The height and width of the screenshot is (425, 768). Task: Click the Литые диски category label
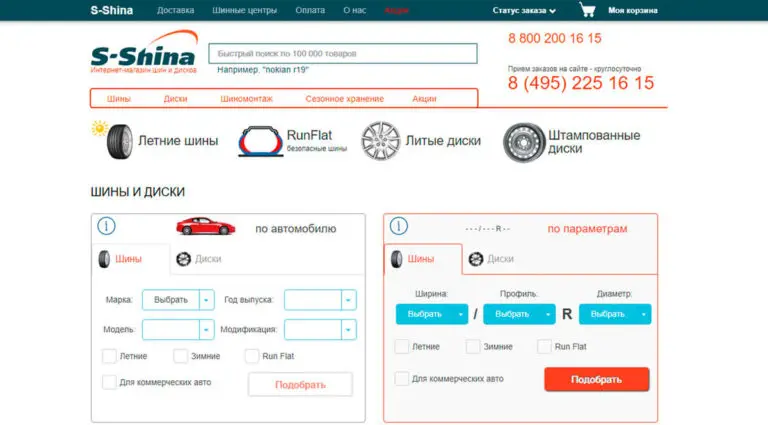coord(443,141)
